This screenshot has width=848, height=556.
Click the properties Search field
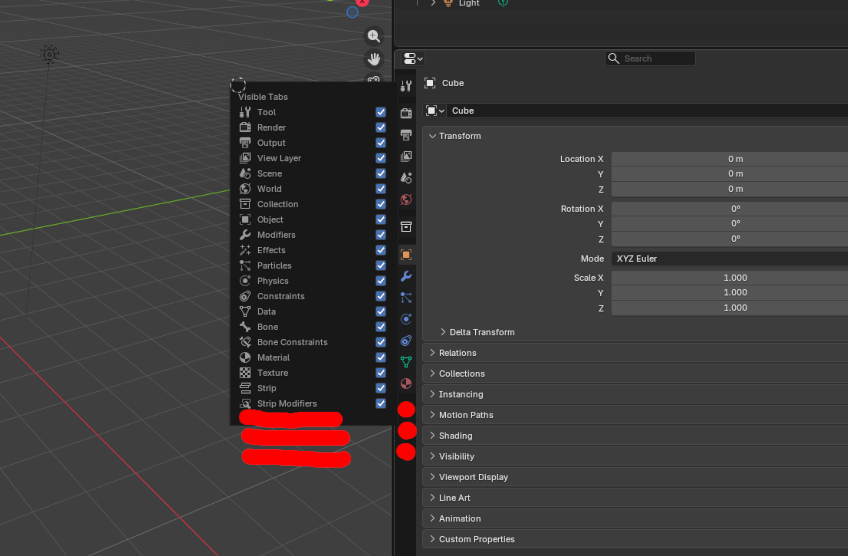click(x=651, y=58)
